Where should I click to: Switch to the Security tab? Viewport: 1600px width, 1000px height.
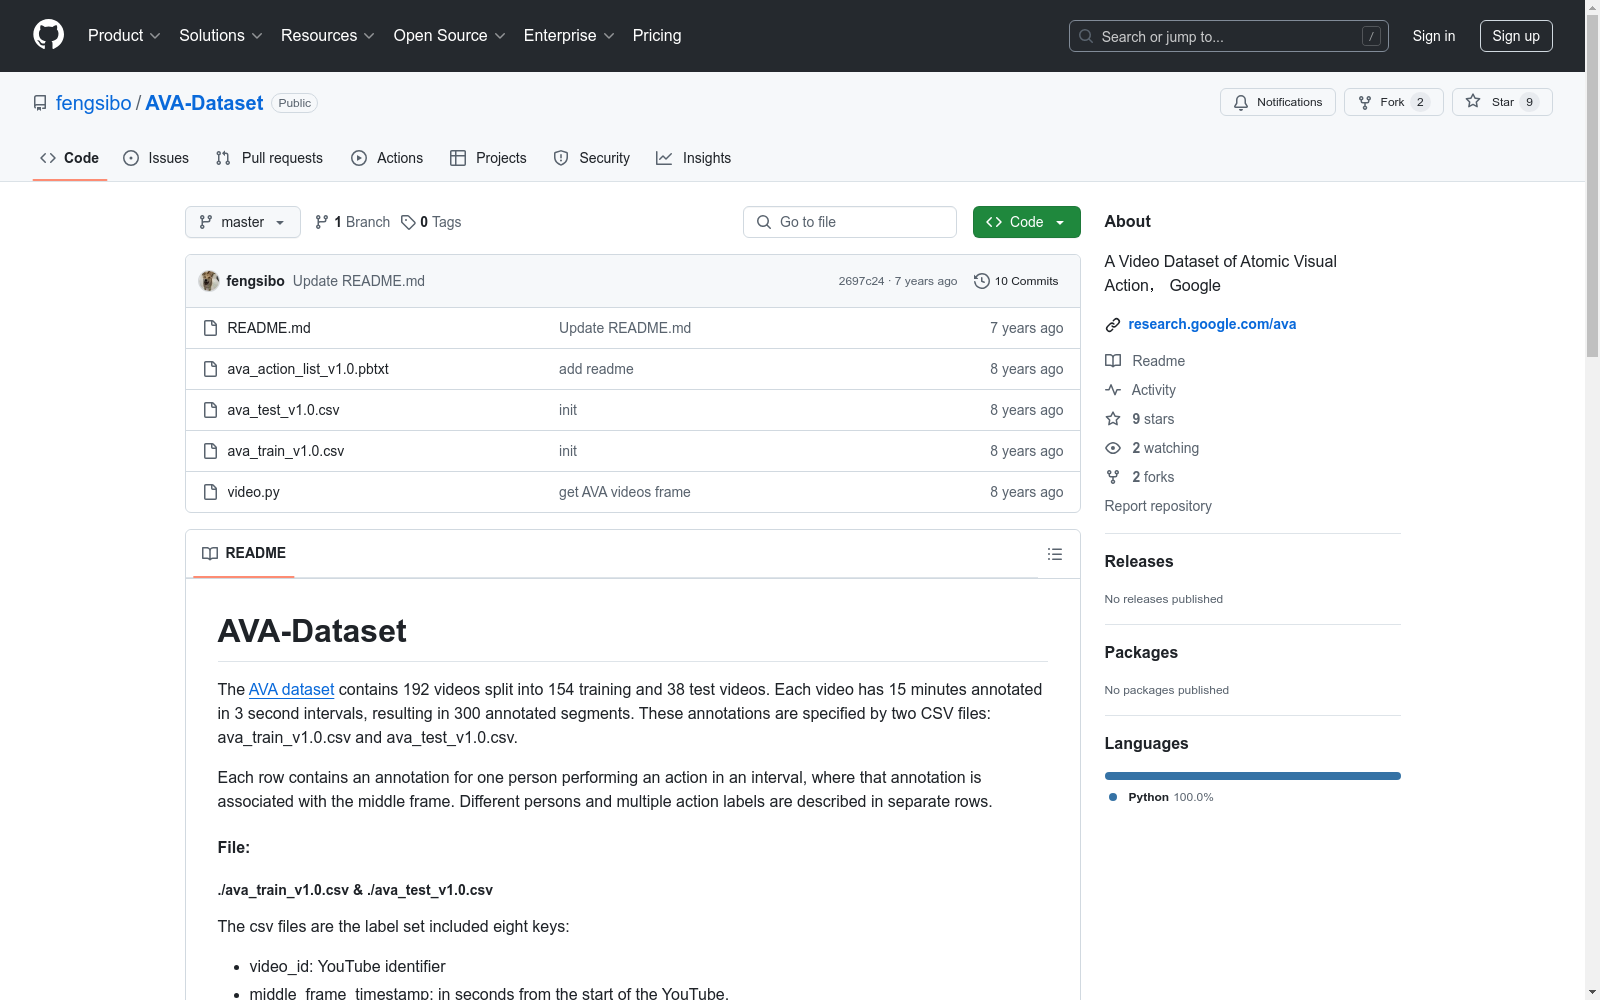(592, 158)
